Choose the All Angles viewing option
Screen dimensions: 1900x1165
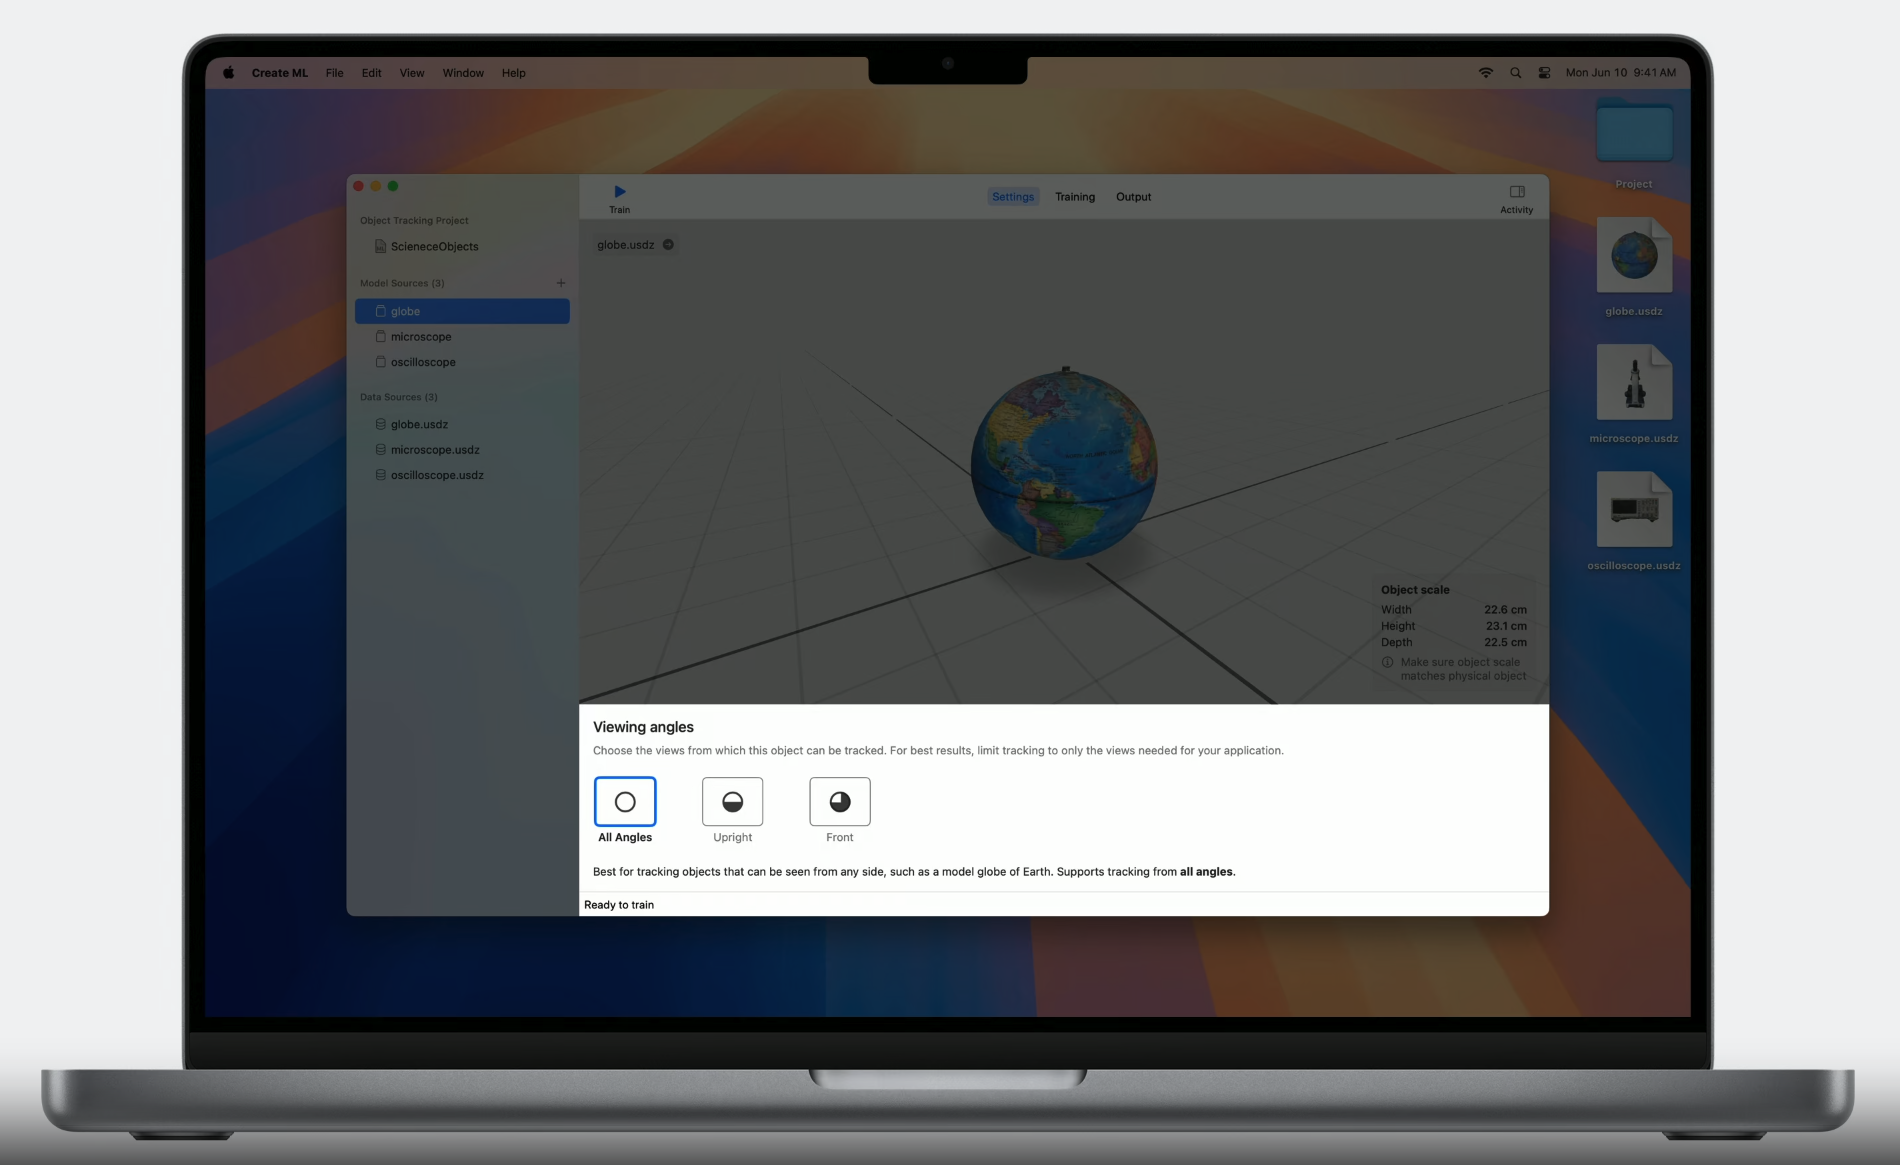pos(625,802)
